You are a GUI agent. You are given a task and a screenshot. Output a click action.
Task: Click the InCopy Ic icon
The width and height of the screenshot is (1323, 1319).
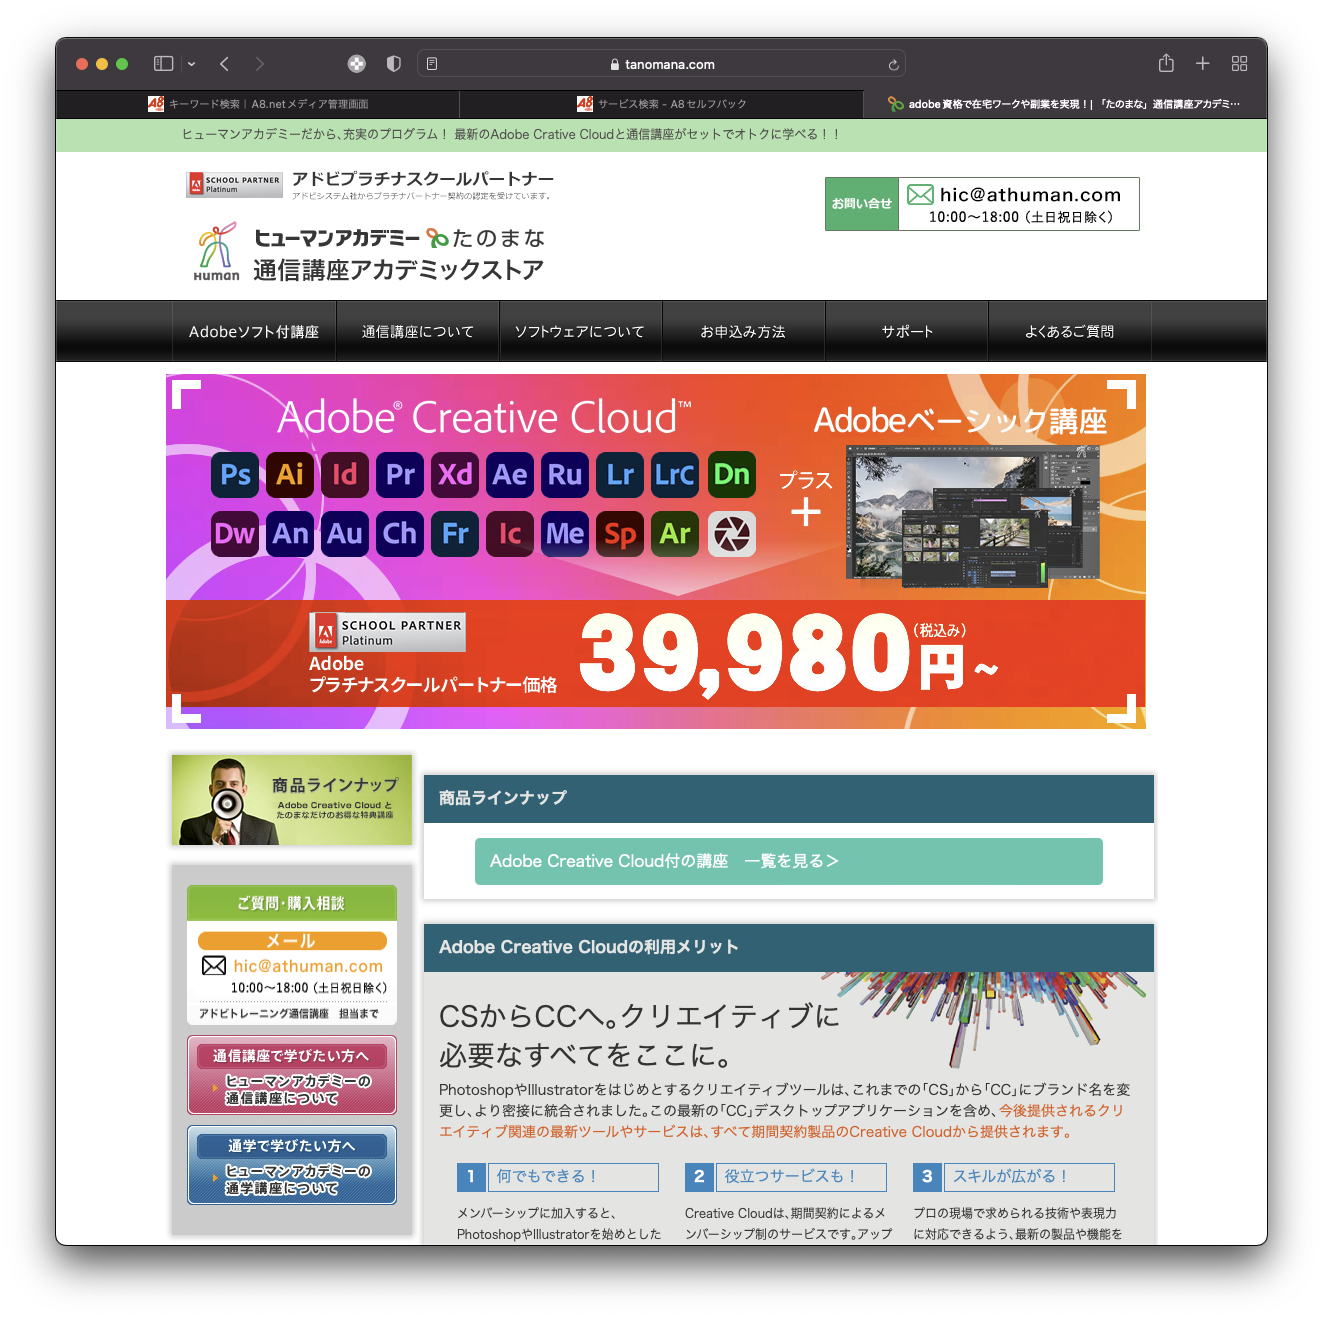click(510, 533)
